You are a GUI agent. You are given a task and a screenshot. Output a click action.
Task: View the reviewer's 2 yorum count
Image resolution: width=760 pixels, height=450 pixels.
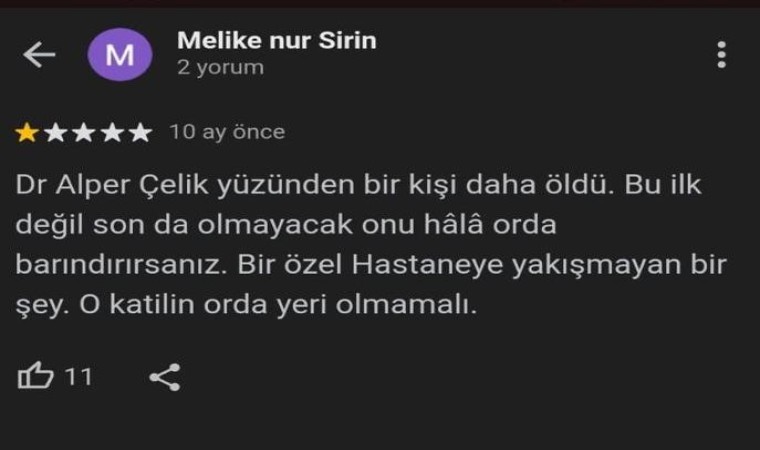coord(221,67)
